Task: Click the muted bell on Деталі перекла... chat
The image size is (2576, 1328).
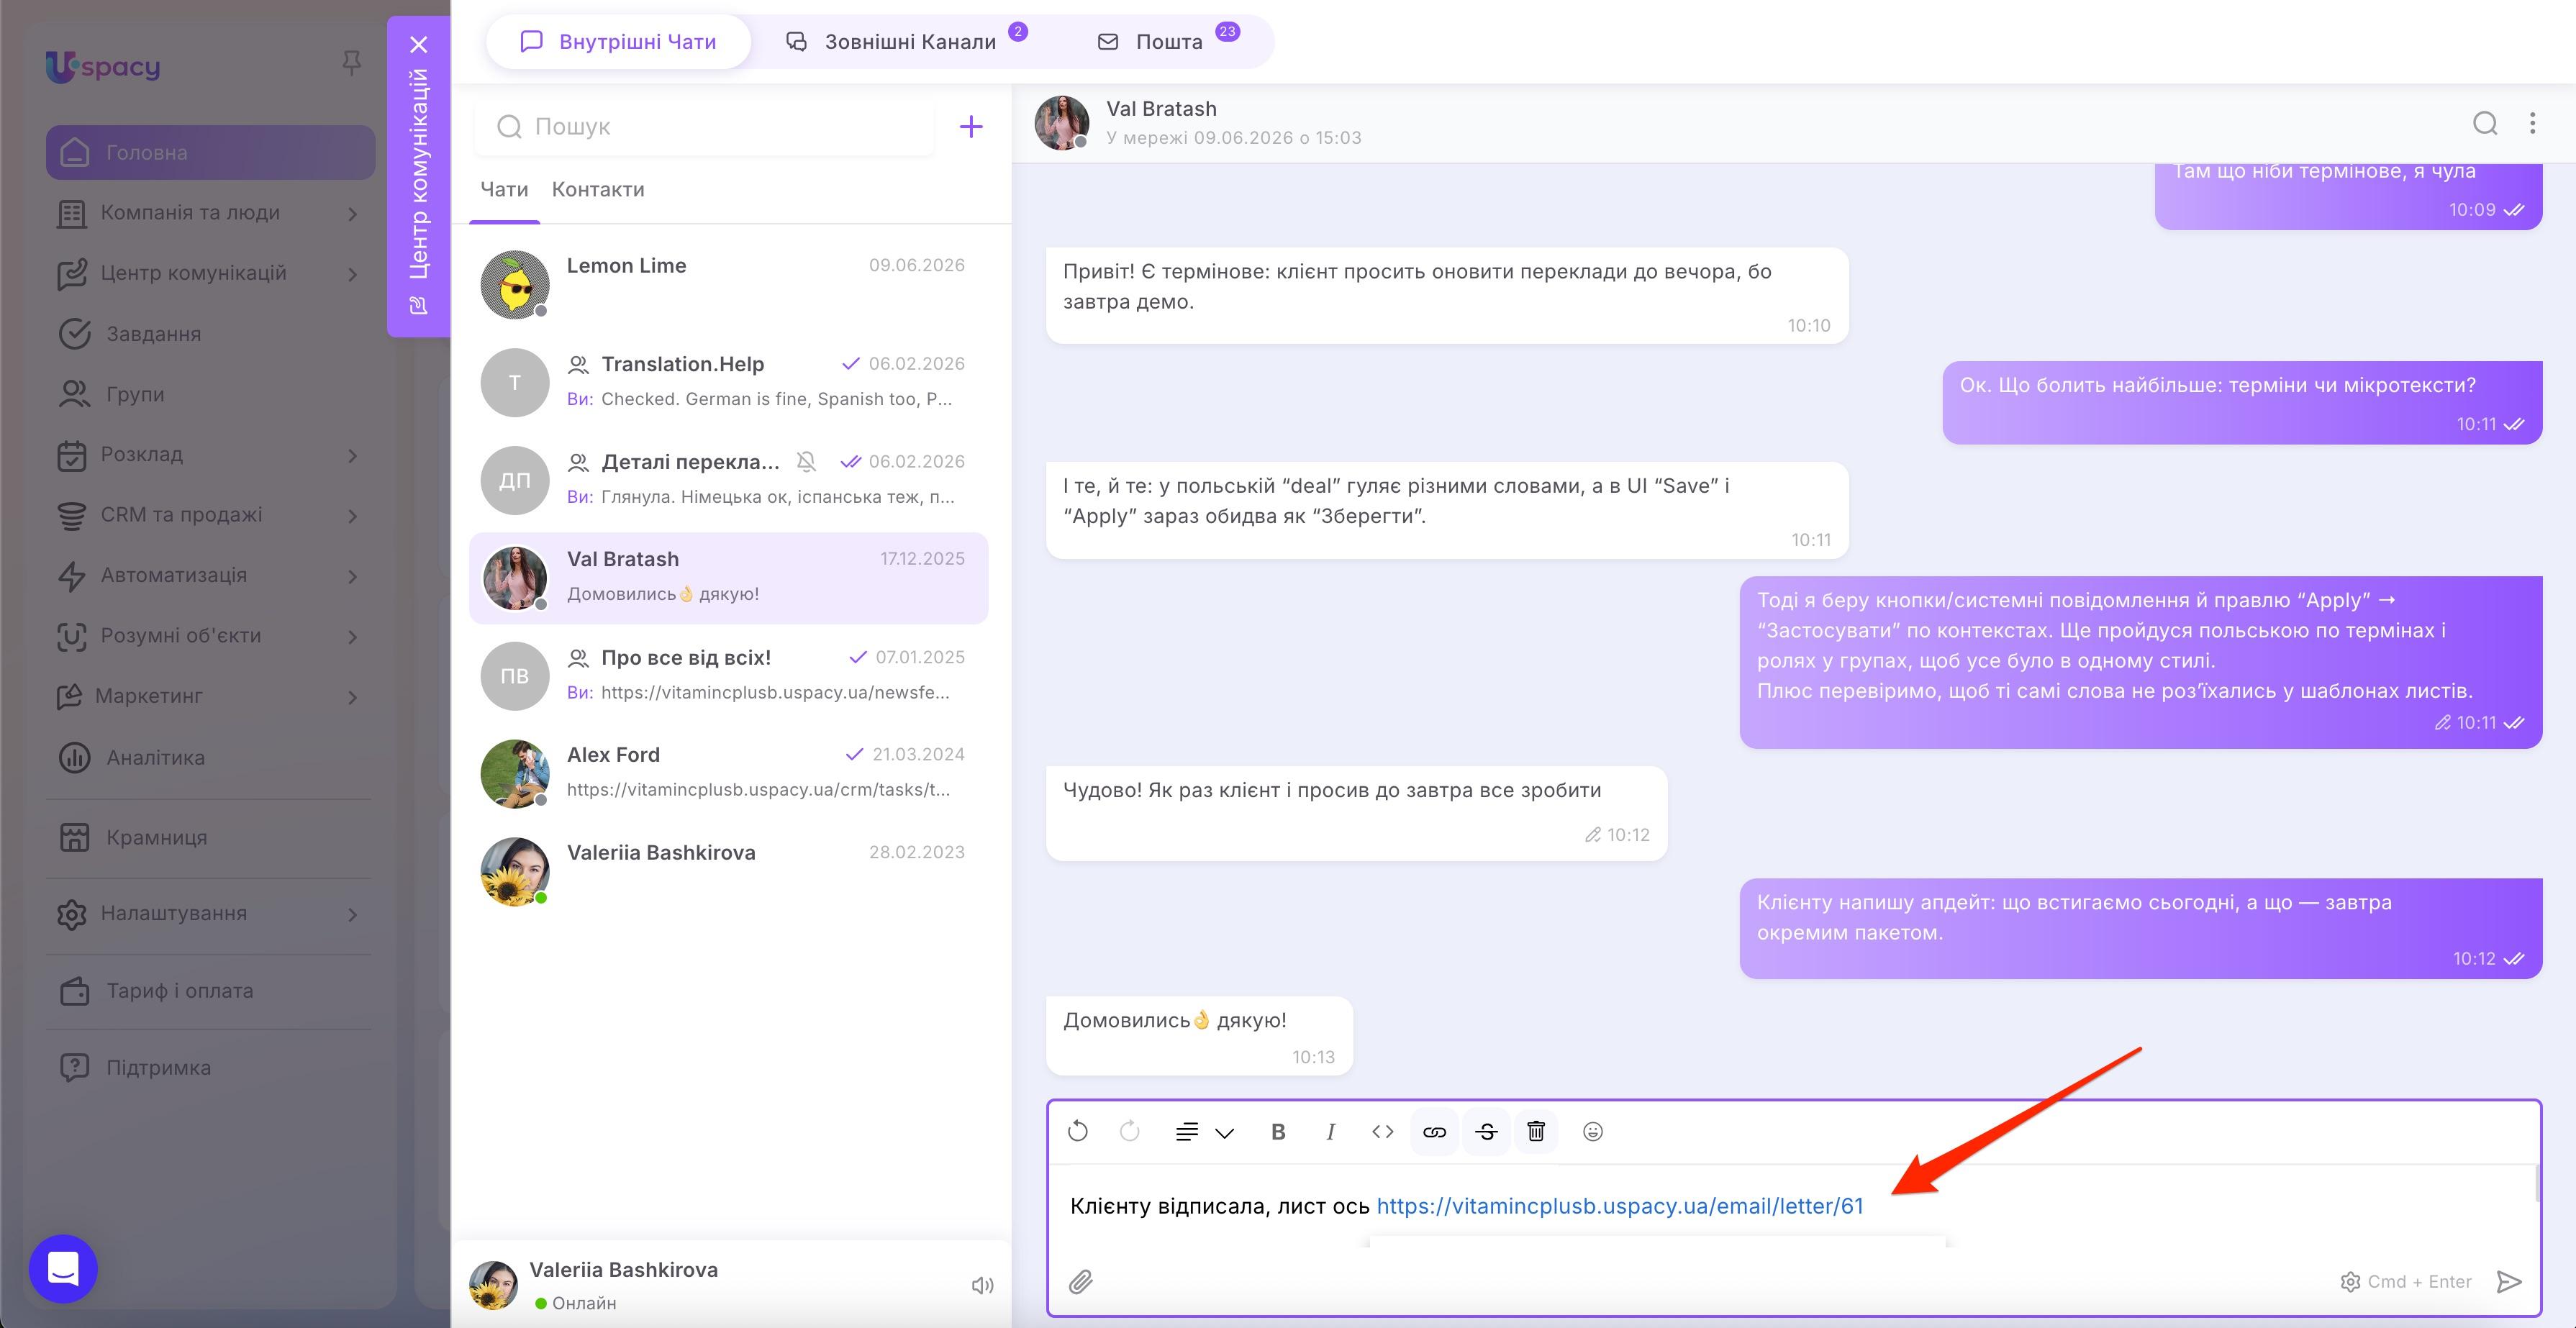Action: point(806,461)
